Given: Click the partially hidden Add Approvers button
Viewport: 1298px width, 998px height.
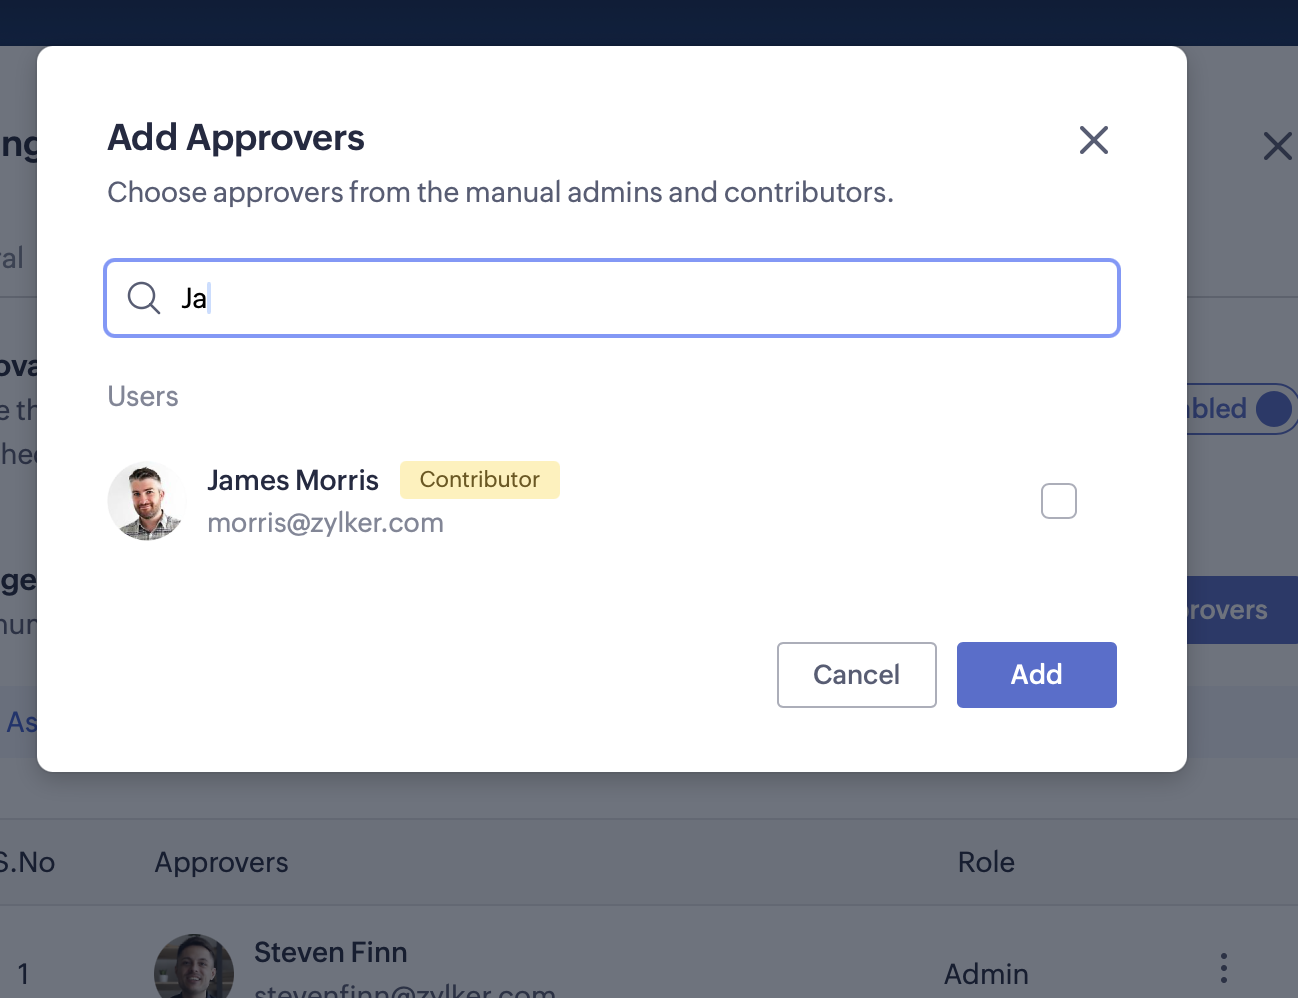Looking at the screenshot, I should coord(1242,610).
